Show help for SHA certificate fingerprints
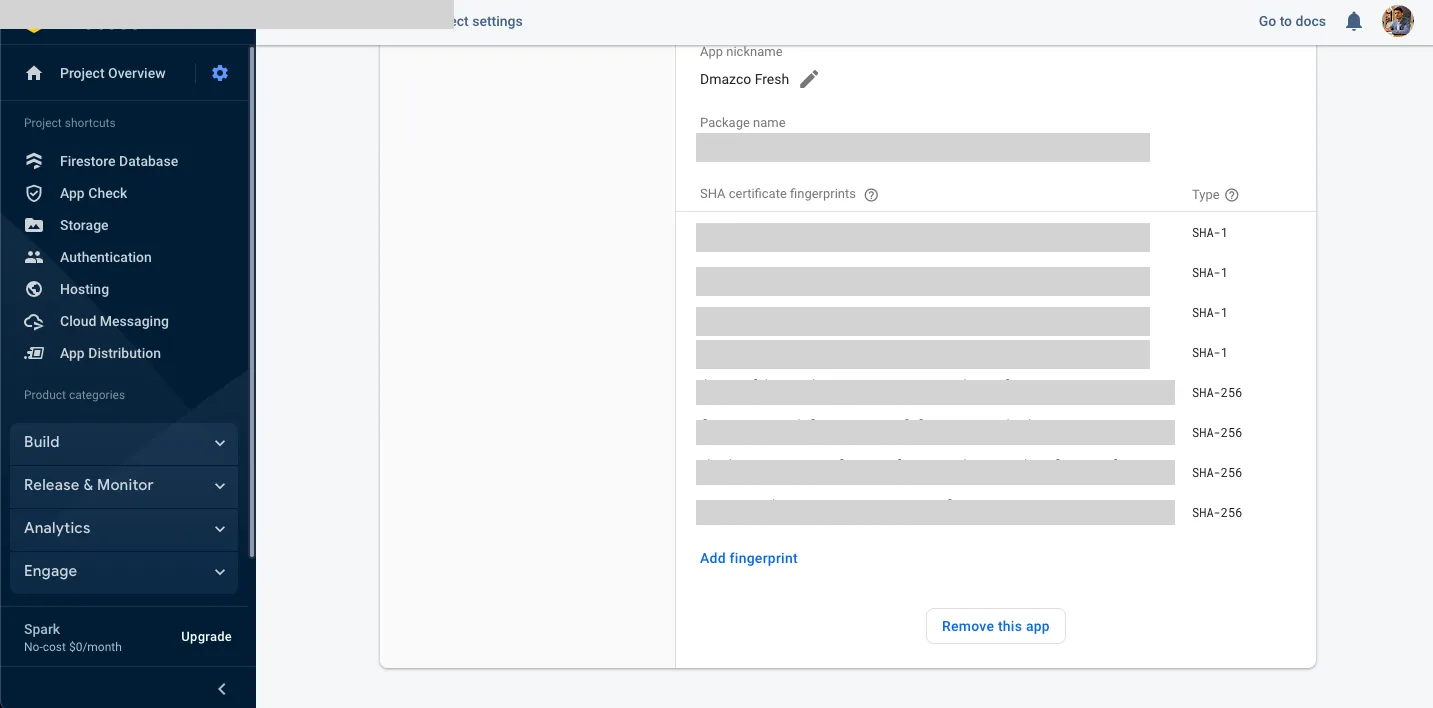The width and height of the screenshot is (1433, 708). coord(871,195)
